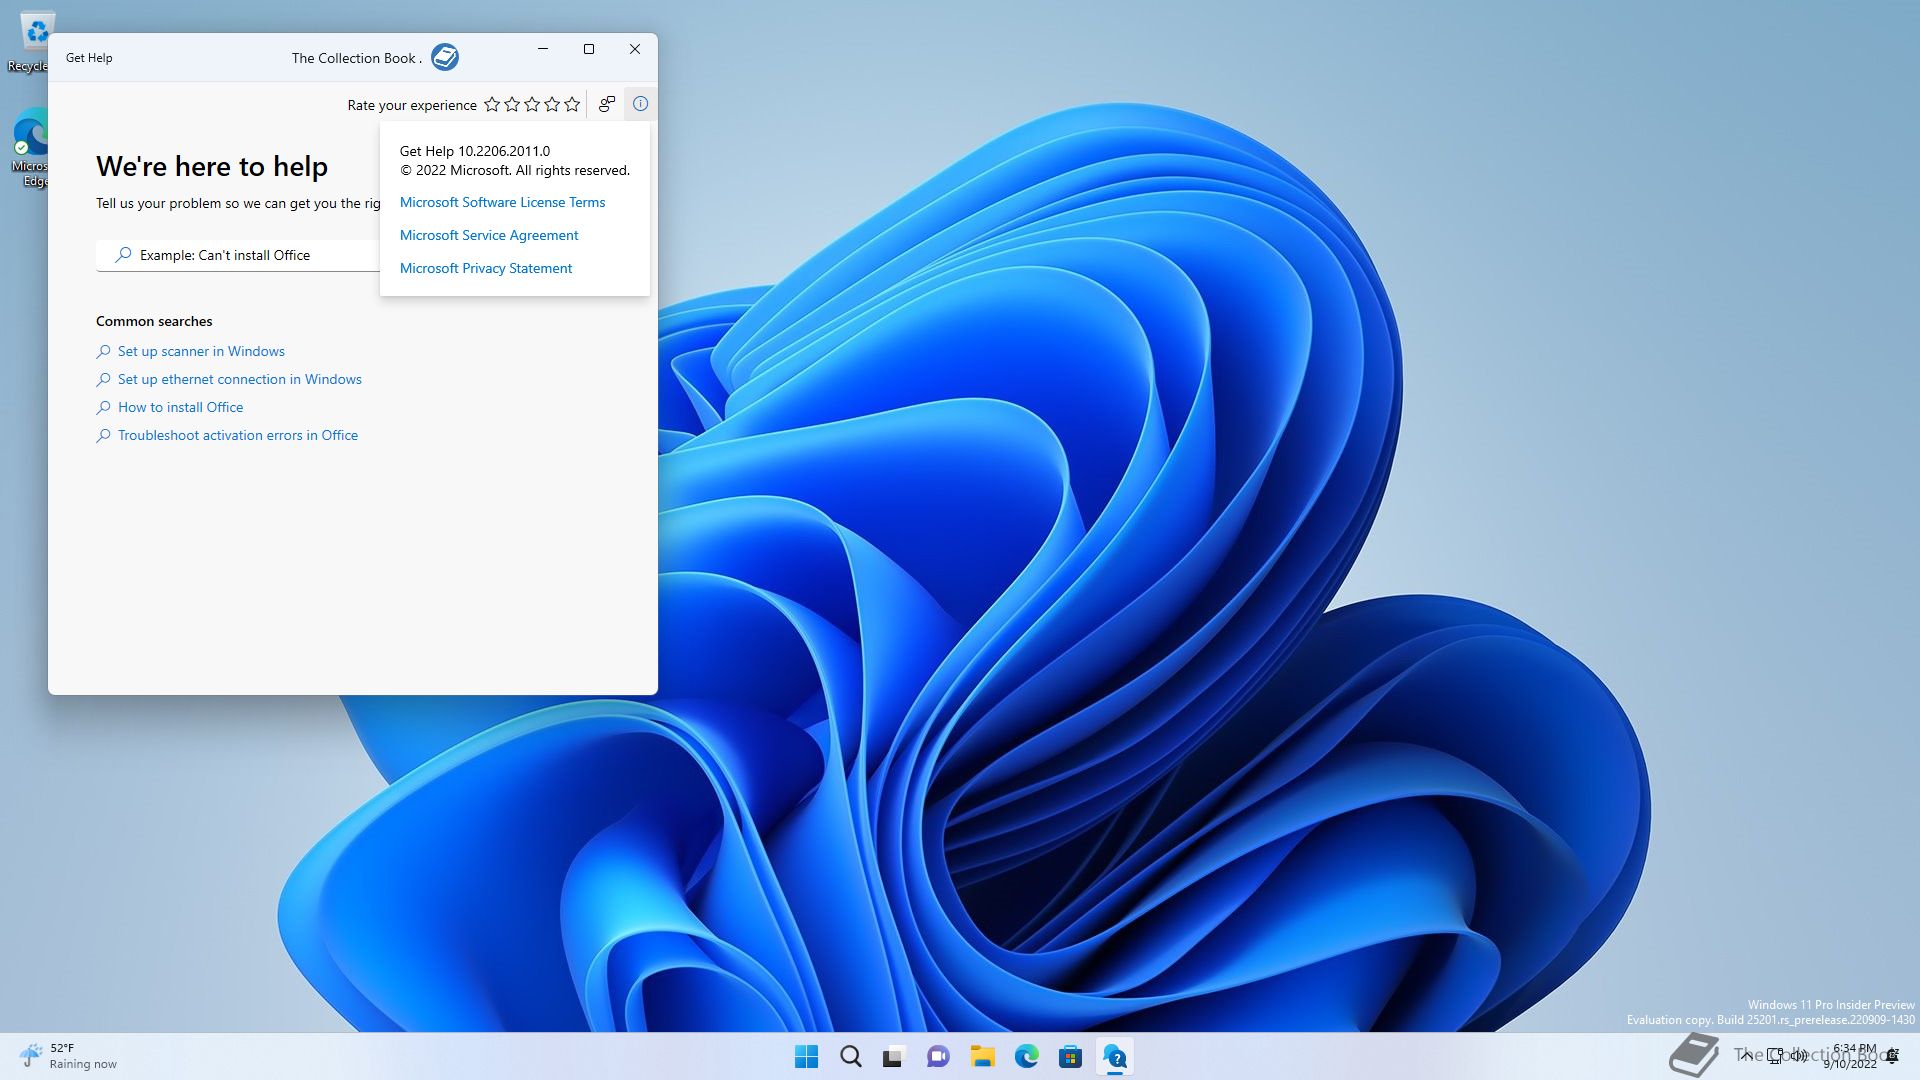Click Get Help icon on taskbar
This screenshot has width=1920, height=1080.
[1114, 1056]
